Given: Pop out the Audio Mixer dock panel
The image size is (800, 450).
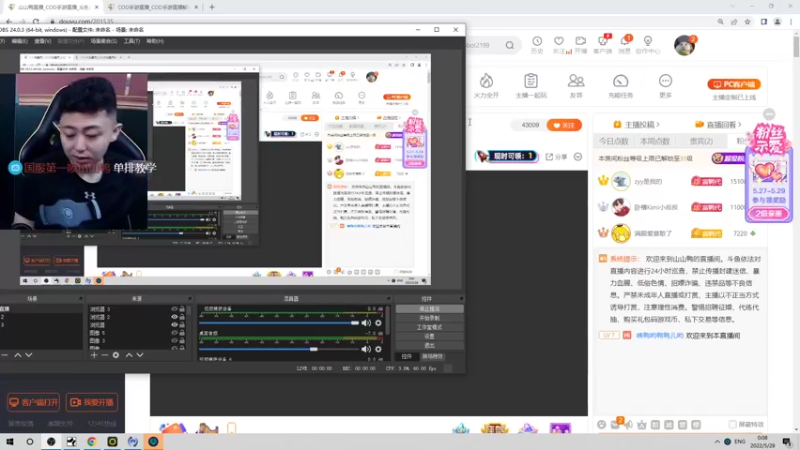Looking at the screenshot, I should tap(388, 298).
